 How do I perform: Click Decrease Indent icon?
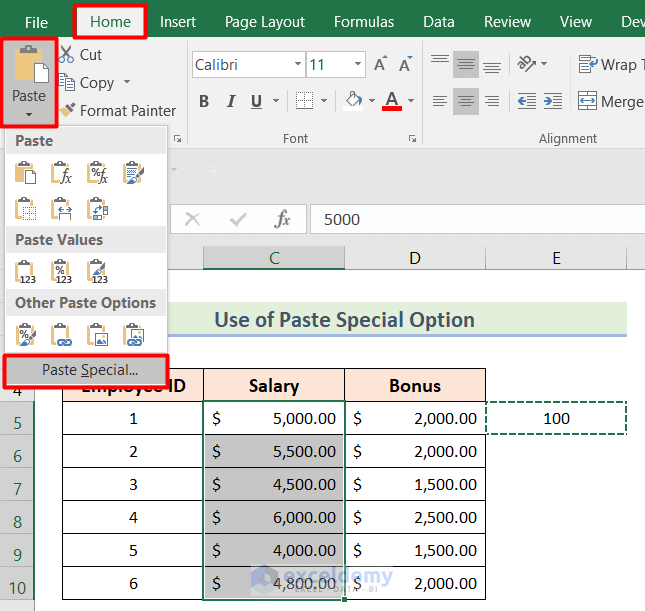coord(527,100)
